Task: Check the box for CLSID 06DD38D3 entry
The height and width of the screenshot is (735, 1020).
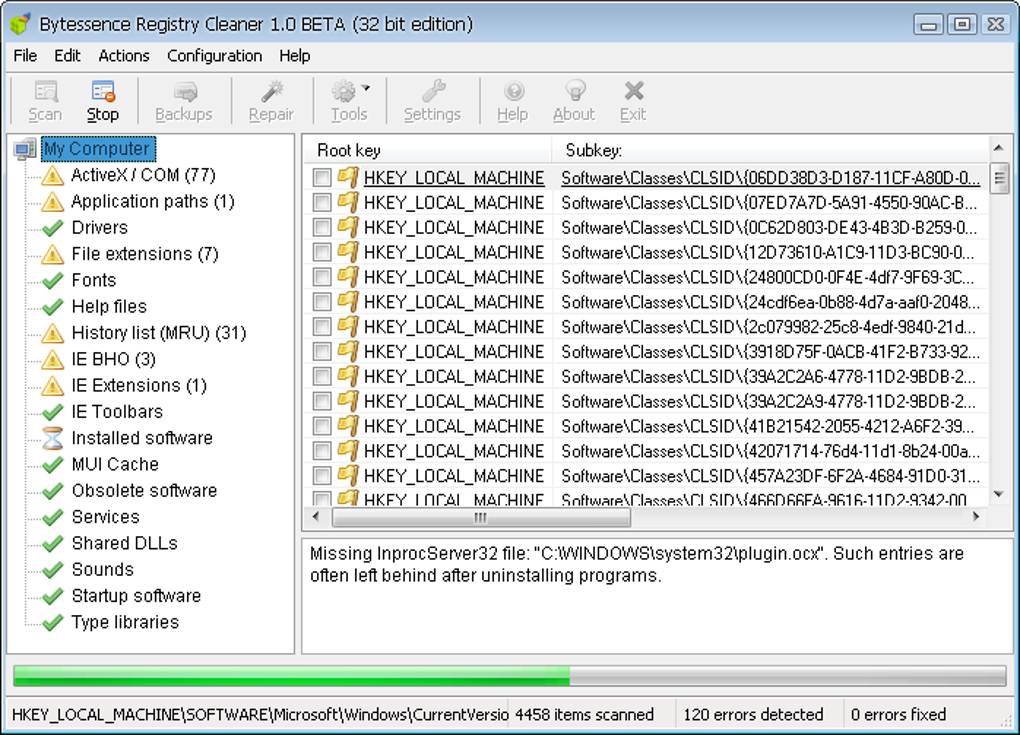Action: (321, 178)
